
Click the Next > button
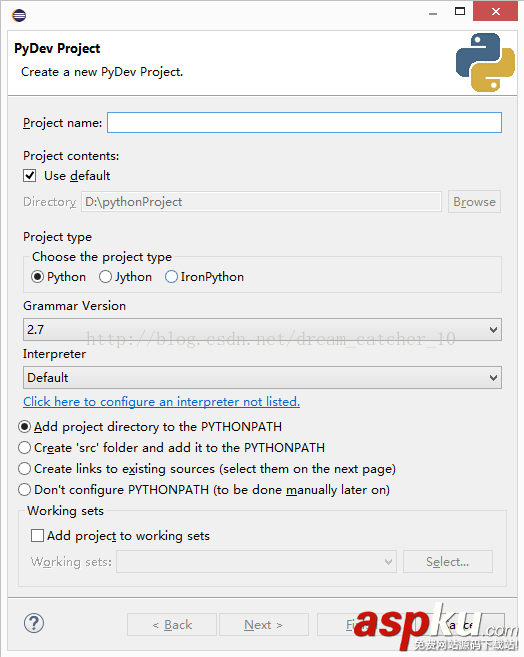coord(263,625)
